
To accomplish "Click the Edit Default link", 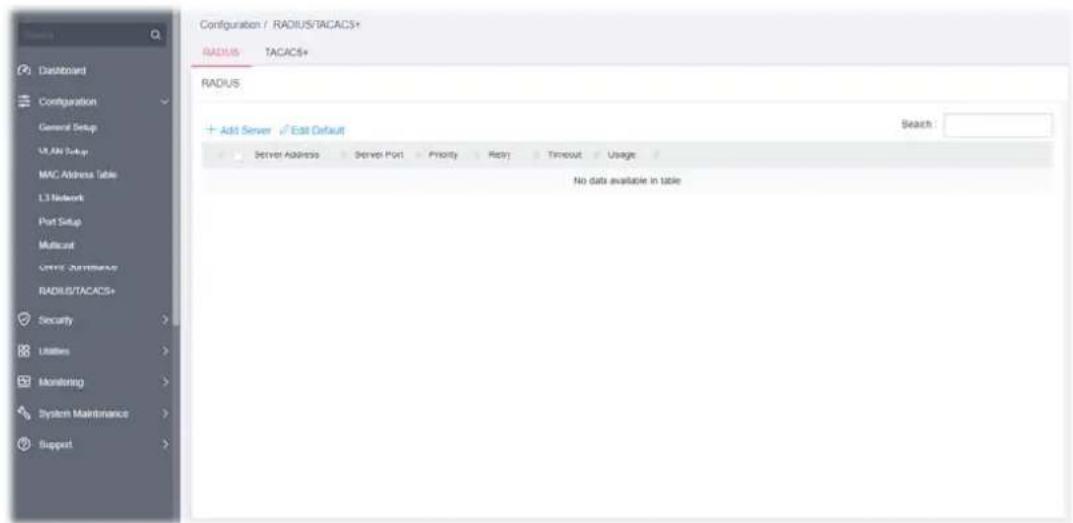I will tap(318, 130).
